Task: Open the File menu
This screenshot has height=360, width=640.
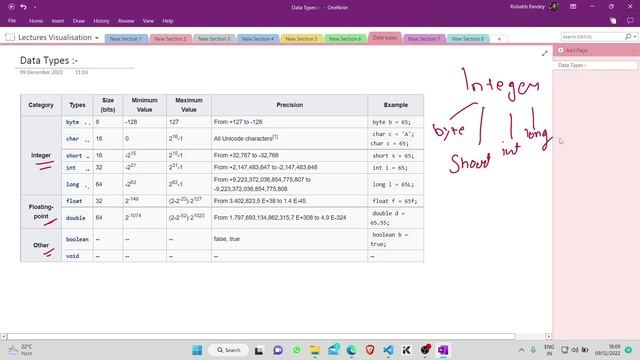Action: pos(12,21)
